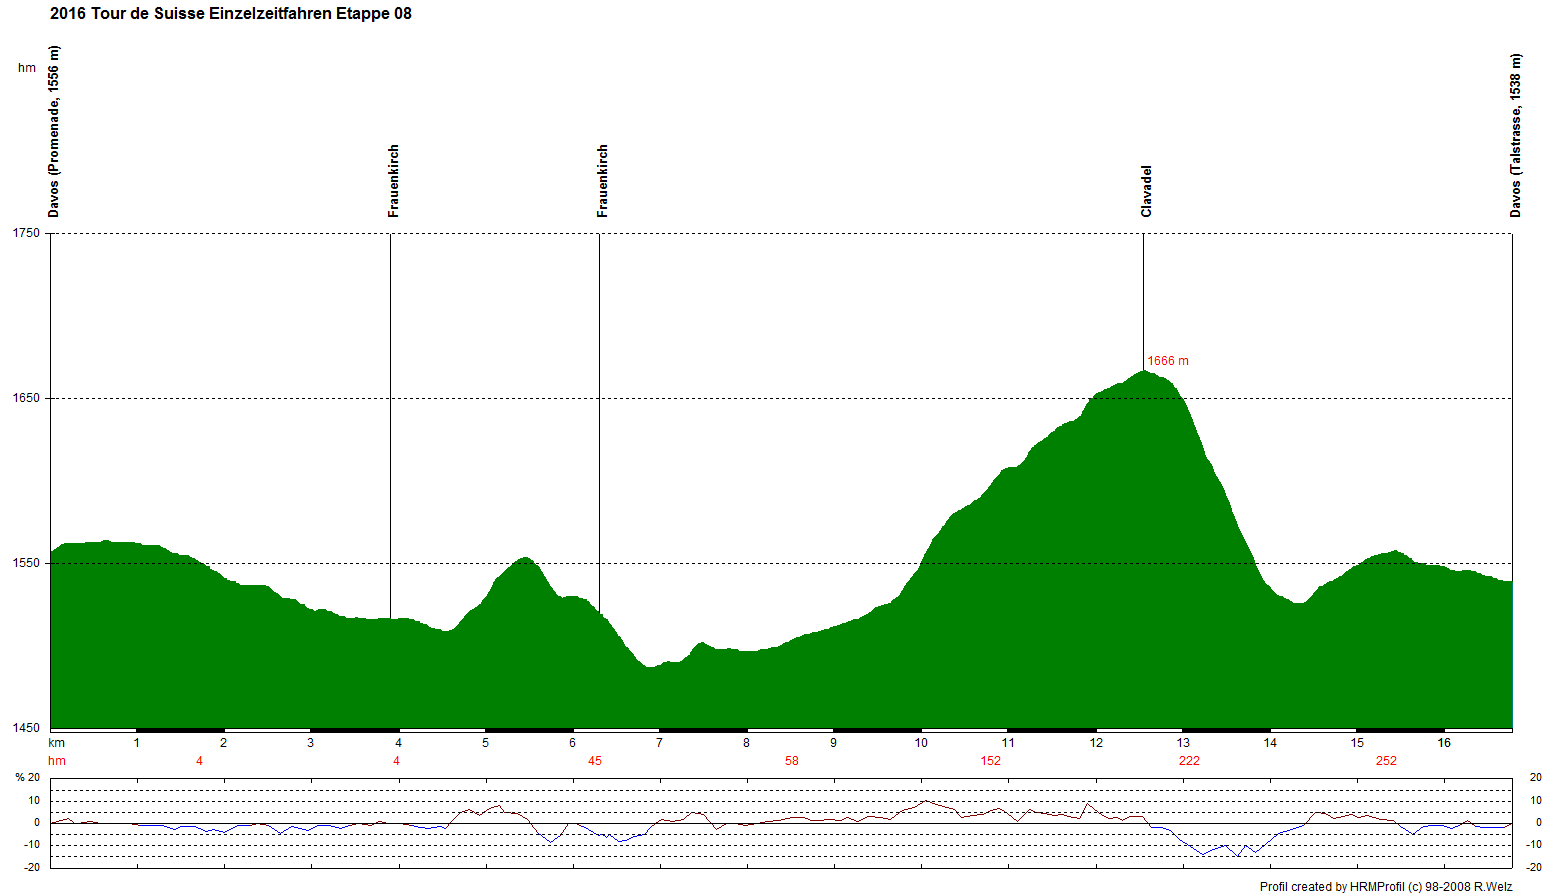The width and height of the screenshot is (1562, 893).
Task: Select km axis tick label '8'
Action: [x=747, y=743]
